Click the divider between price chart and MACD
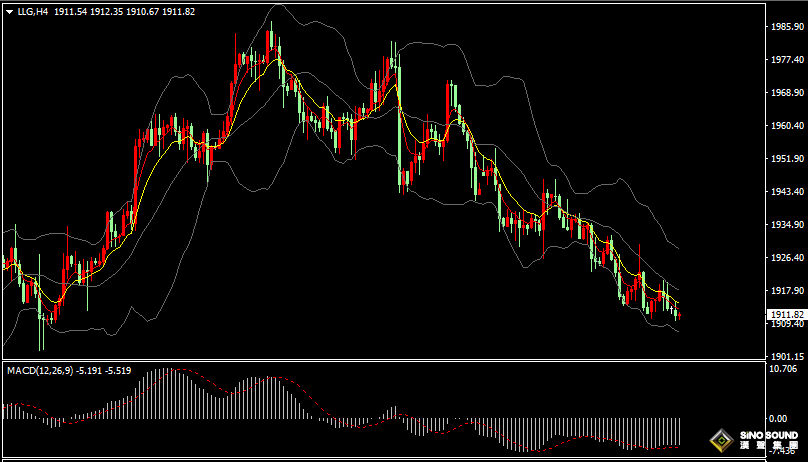The width and height of the screenshot is (808, 462). click(x=400, y=361)
